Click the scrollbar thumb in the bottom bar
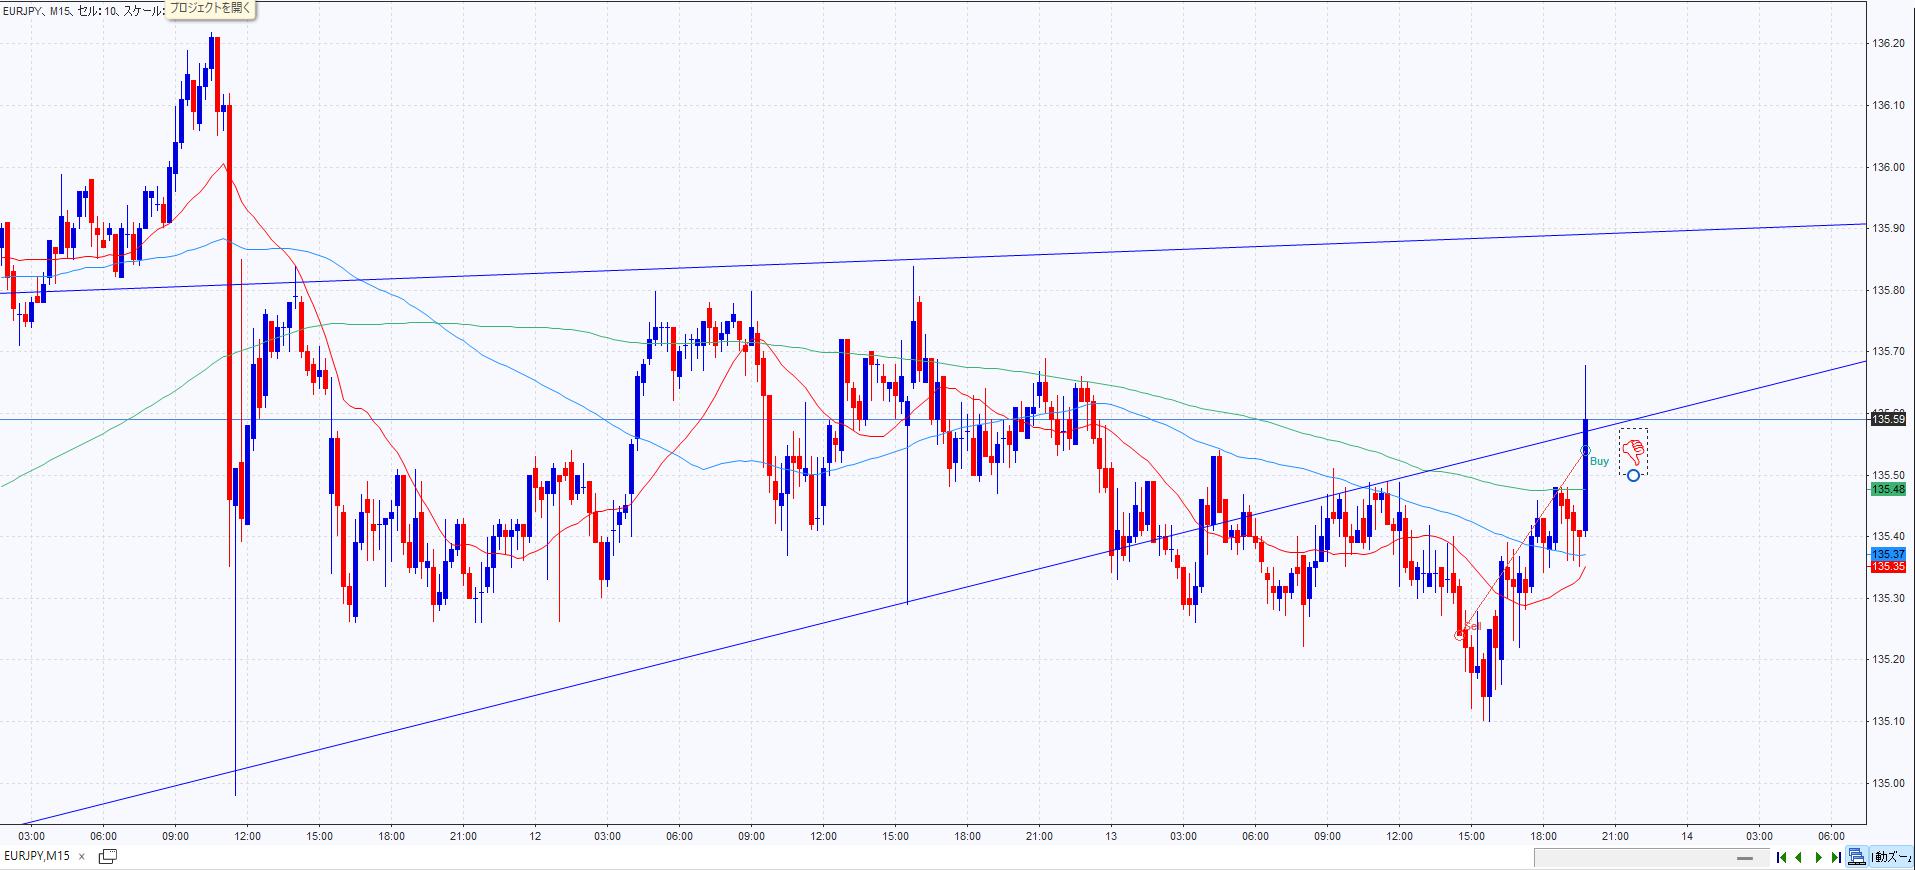The width and height of the screenshot is (1915, 870). pos(1746,858)
